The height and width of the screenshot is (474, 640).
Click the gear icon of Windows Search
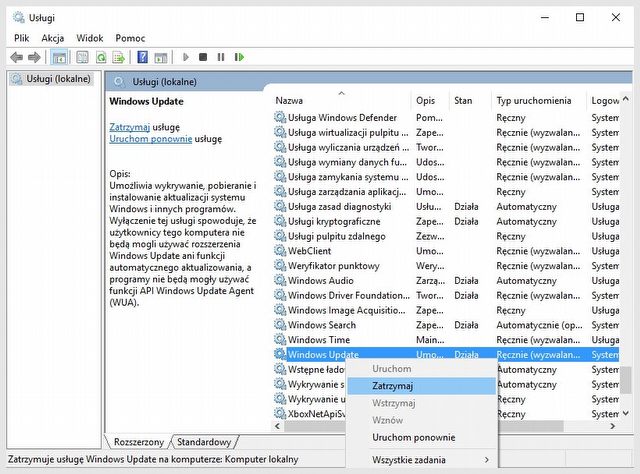(x=280, y=325)
